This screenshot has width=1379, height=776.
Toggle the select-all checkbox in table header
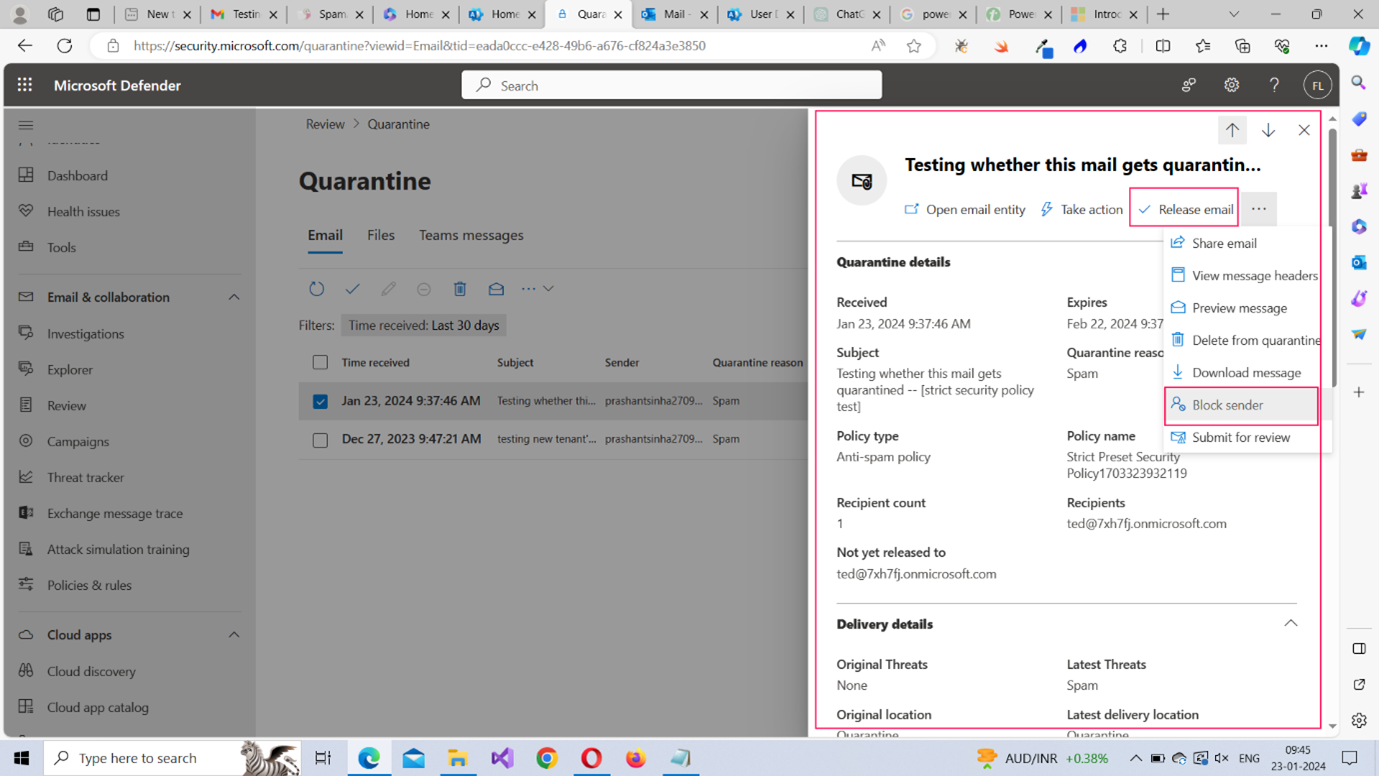click(x=320, y=362)
